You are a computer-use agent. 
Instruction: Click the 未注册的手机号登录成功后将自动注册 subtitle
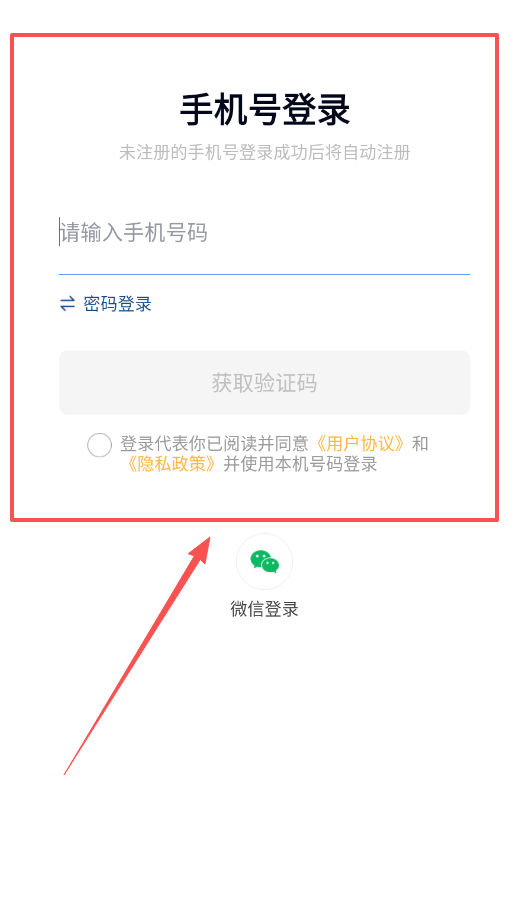(x=264, y=152)
